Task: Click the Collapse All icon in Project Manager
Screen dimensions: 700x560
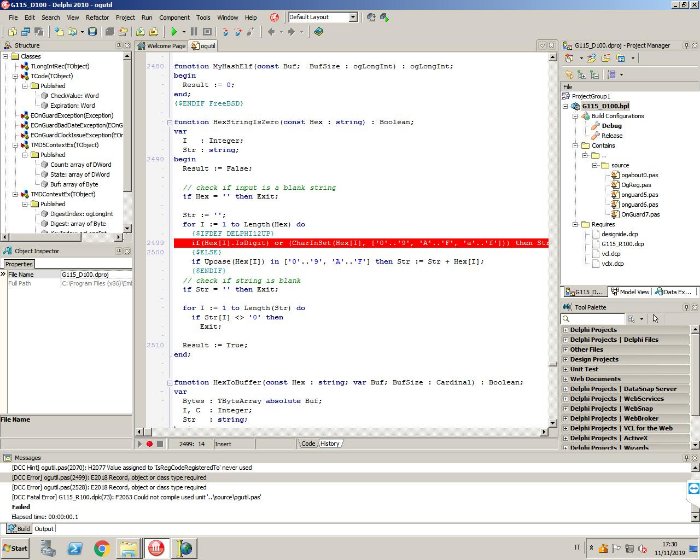Action: (x=594, y=75)
